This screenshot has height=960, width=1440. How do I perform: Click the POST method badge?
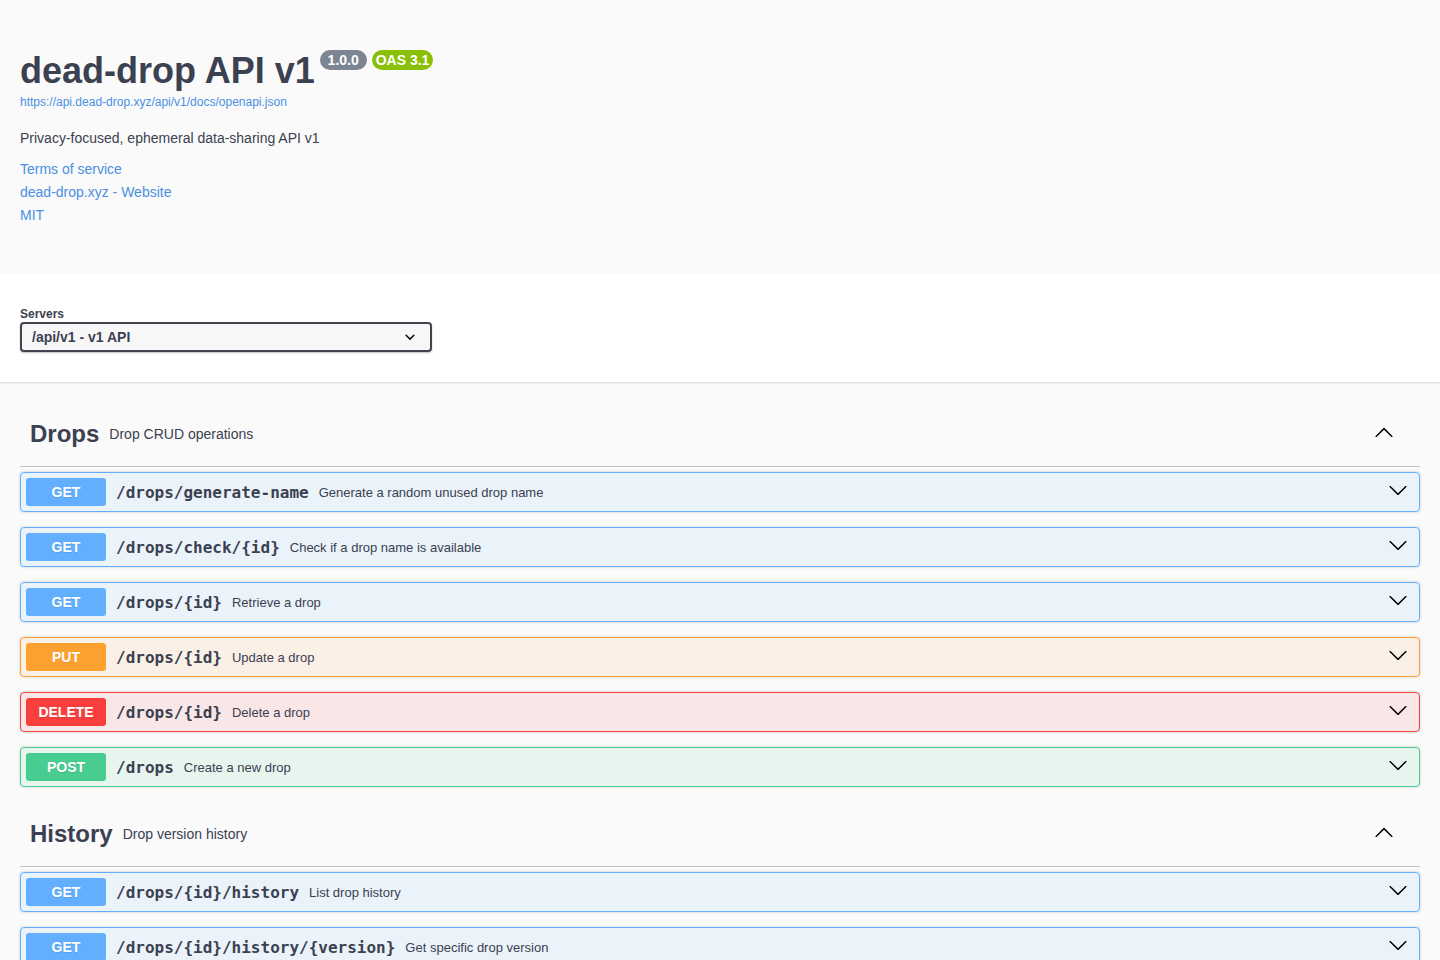66,767
